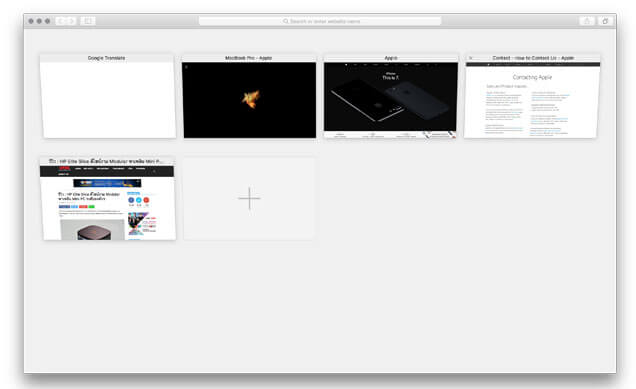Image resolution: width=636 pixels, height=389 pixels.
Task: Open the Share button in toolbar
Action: [x=587, y=21]
